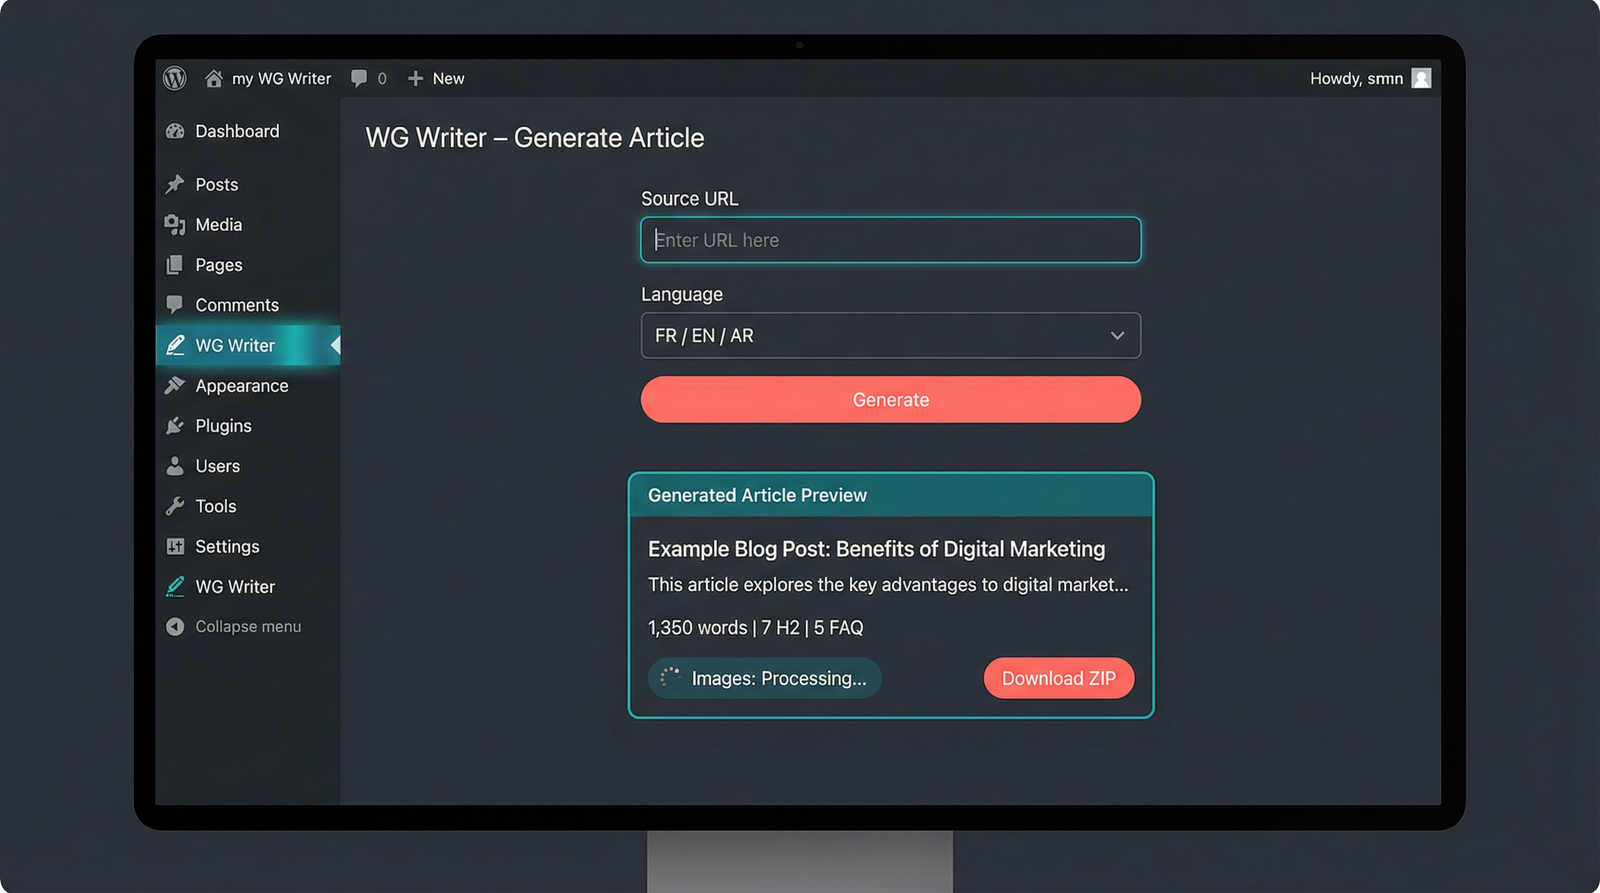1600x893 pixels.
Task: Focus the Source URL input field
Action: pyautogui.click(x=891, y=240)
